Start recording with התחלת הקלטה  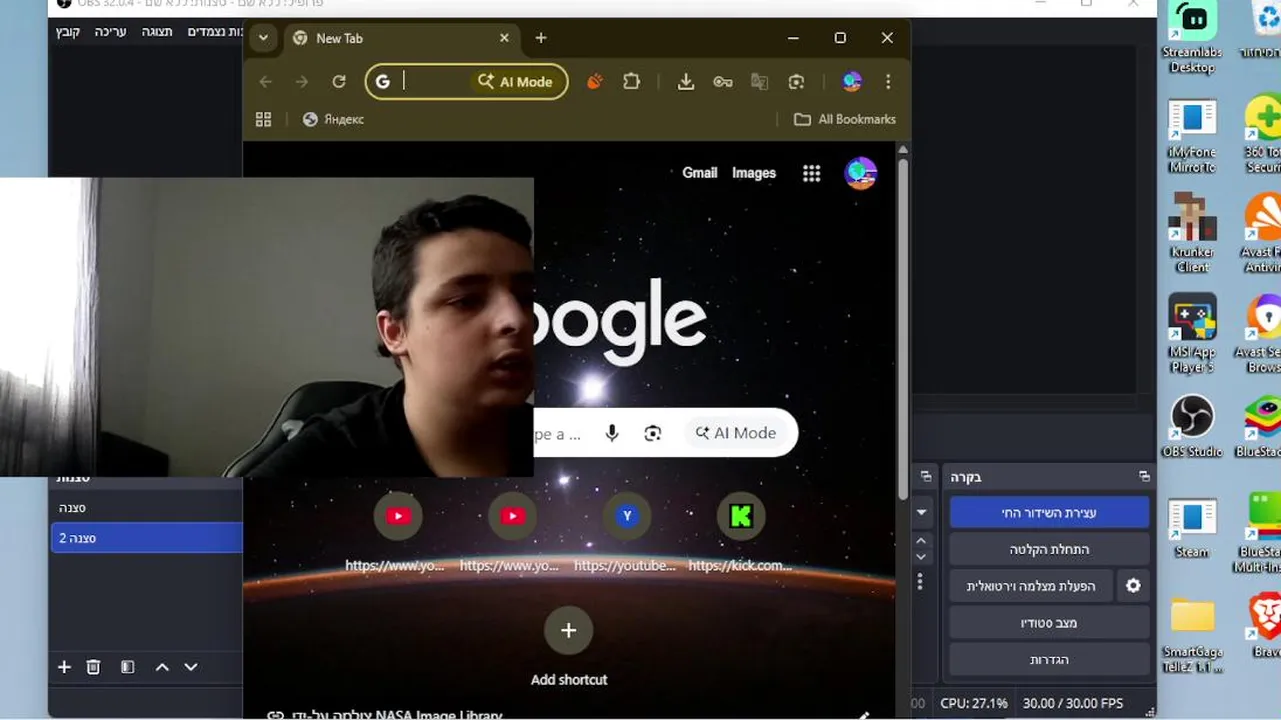(x=1049, y=550)
